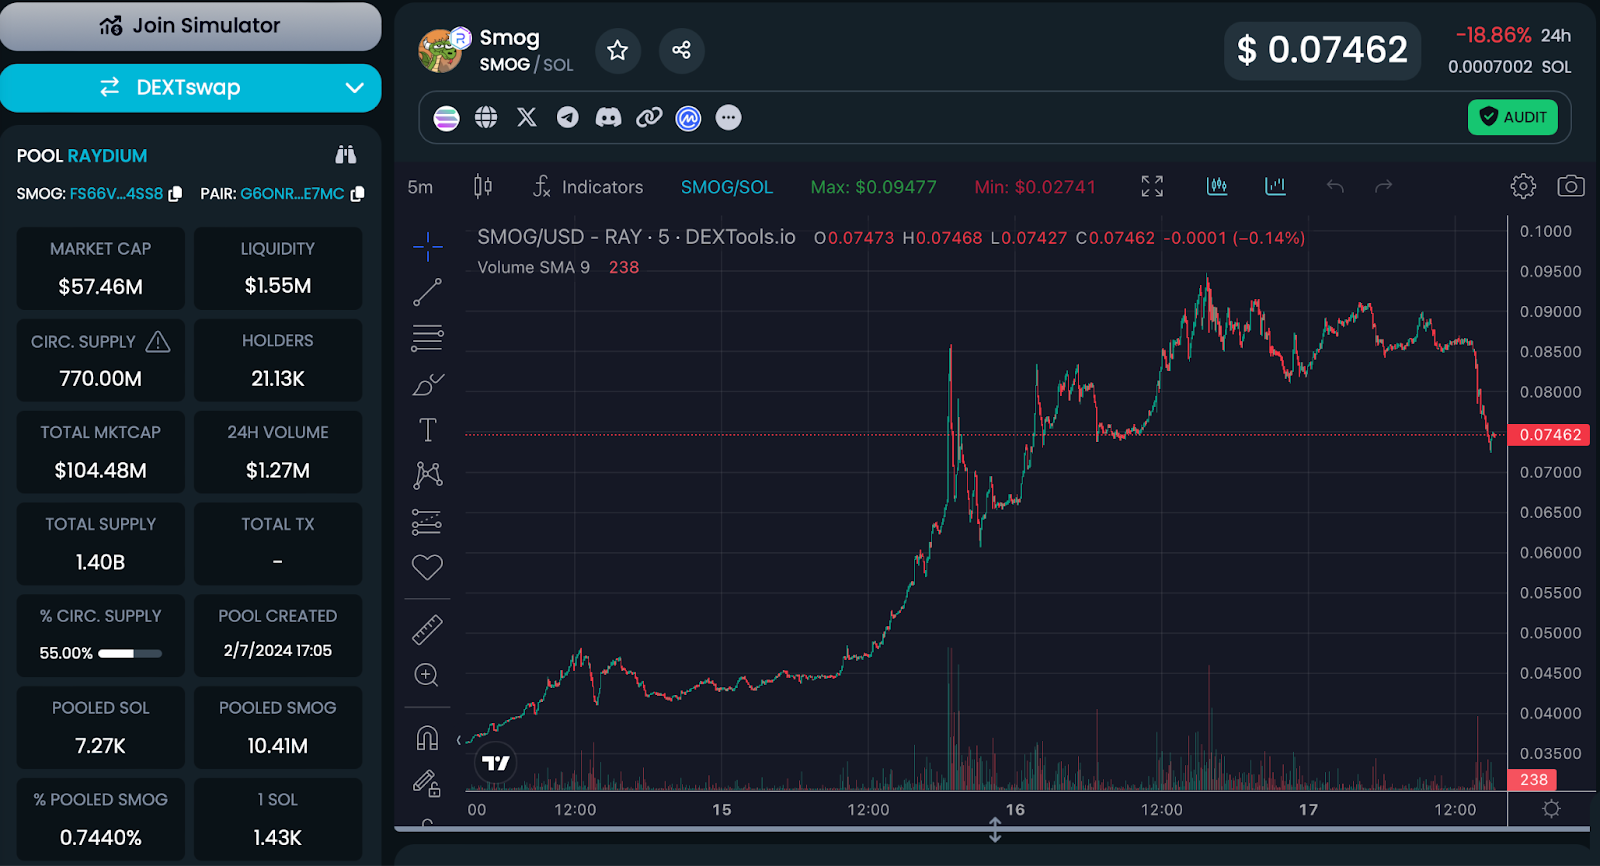The width and height of the screenshot is (1600, 866).
Task: Visit project website globe icon
Action: click(x=486, y=118)
